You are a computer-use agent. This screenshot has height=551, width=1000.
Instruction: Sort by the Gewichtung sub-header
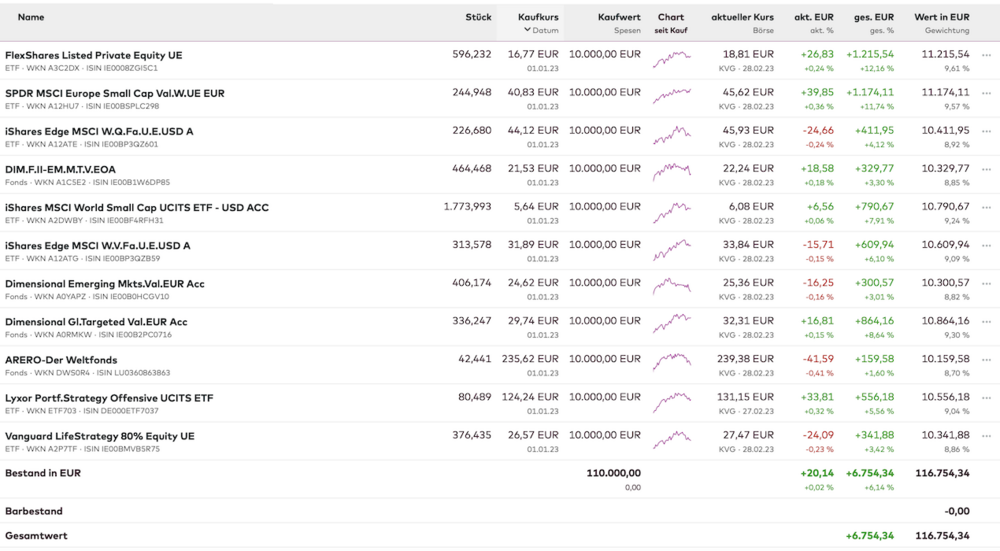click(x=949, y=31)
